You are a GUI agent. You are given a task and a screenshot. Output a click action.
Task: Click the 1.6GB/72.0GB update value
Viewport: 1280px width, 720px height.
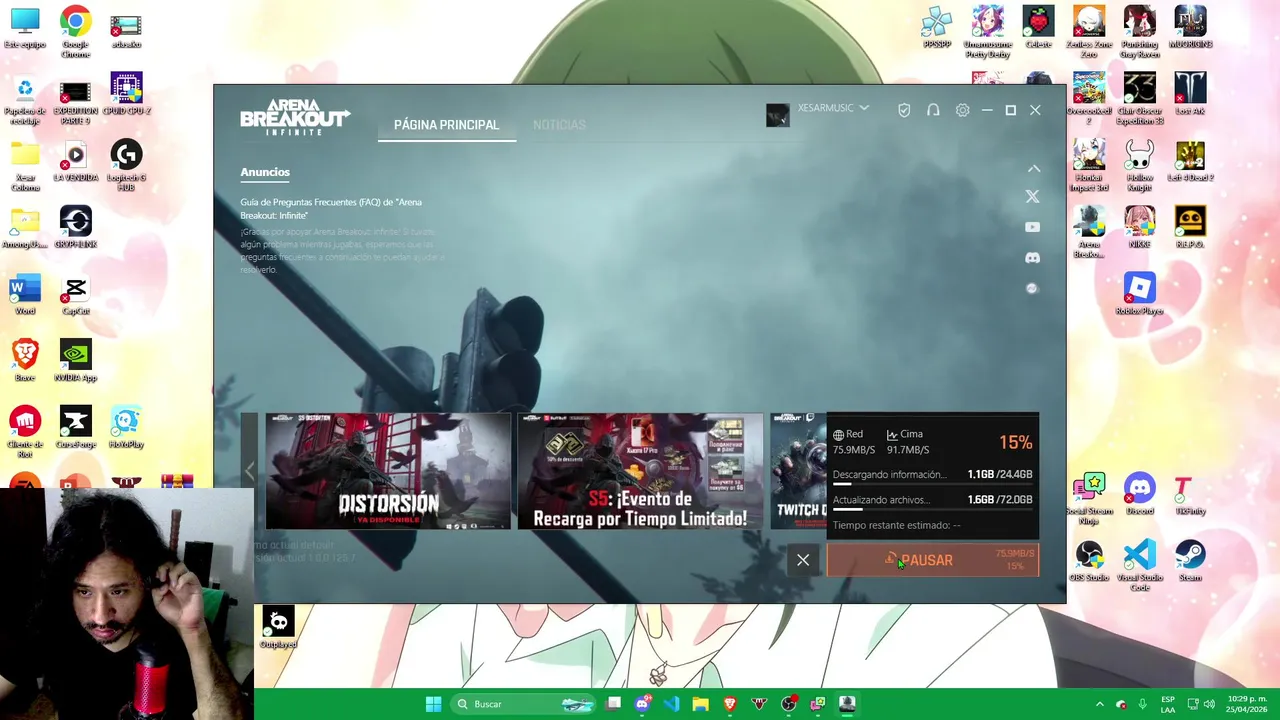(x=1000, y=499)
